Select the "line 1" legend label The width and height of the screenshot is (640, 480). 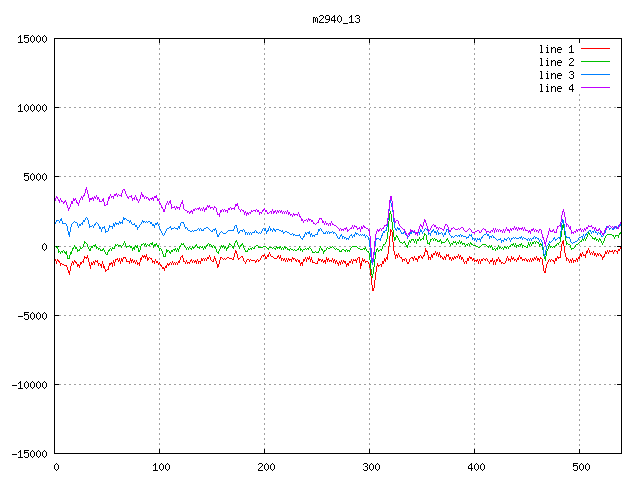point(557,49)
